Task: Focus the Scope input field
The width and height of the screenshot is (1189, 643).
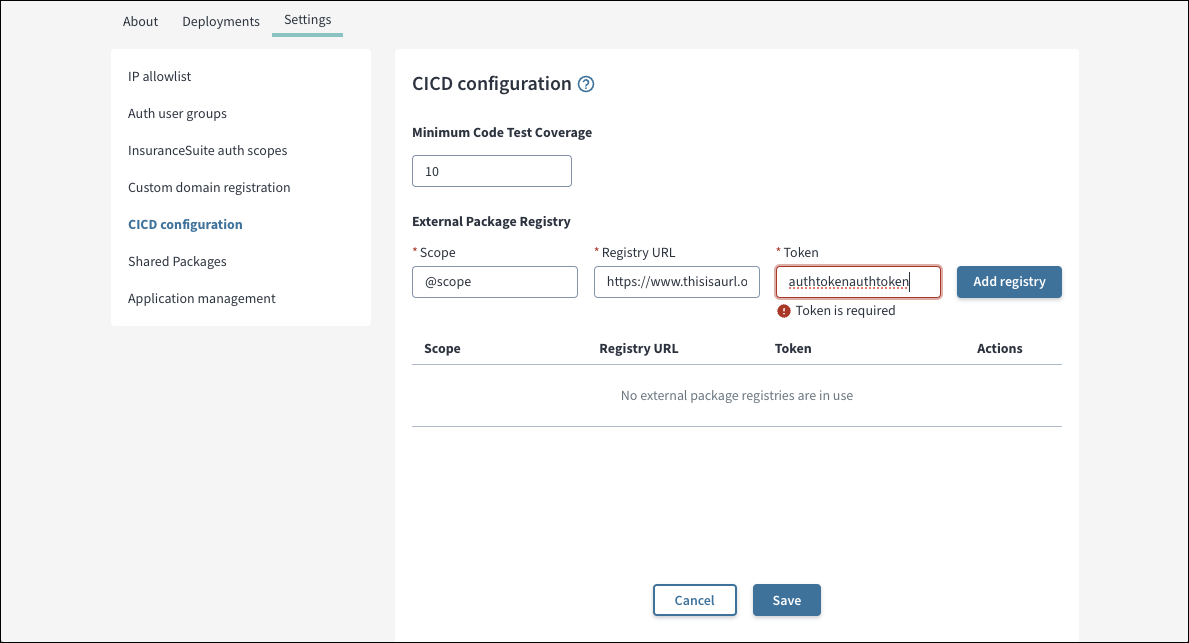Action: [x=494, y=282]
